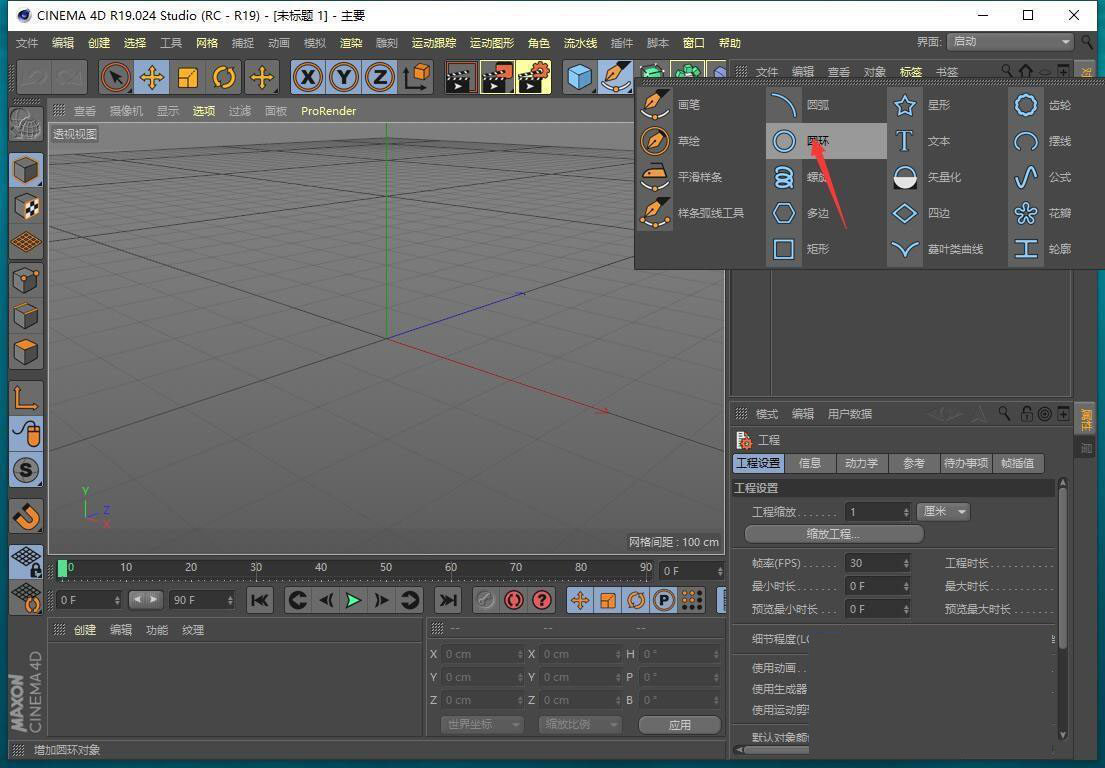Open the 渲染 menu
The width and height of the screenshot is (1105, 768).
tap(350, 43)
